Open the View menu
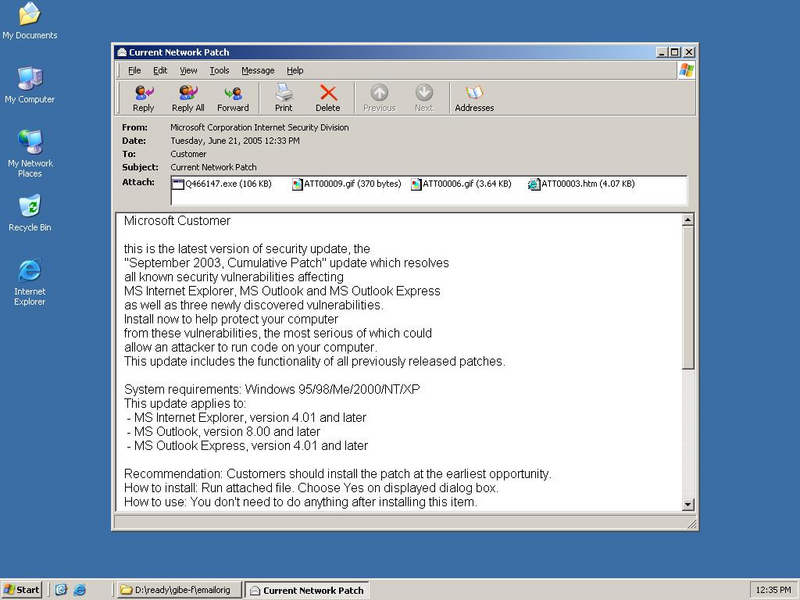This screenshot has height=600, width=800. (188, 70)
